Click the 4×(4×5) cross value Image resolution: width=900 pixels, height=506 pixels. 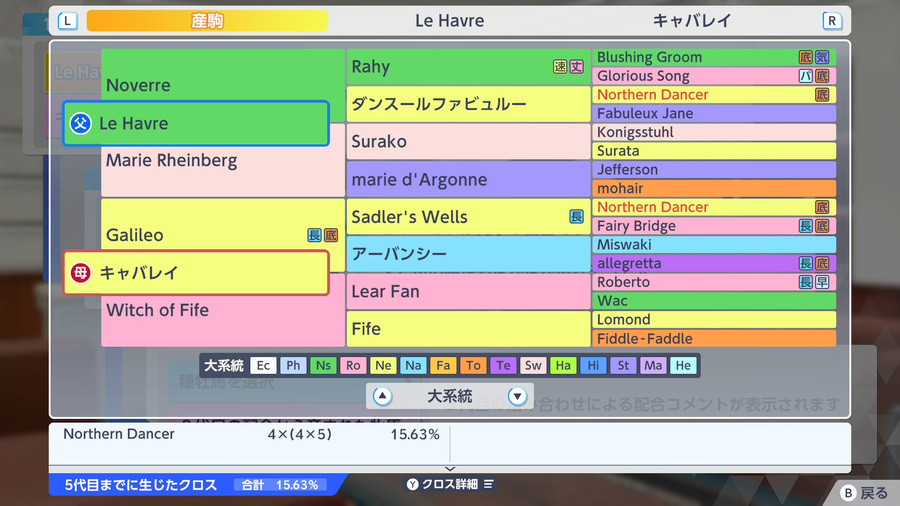tap(300, 434)
